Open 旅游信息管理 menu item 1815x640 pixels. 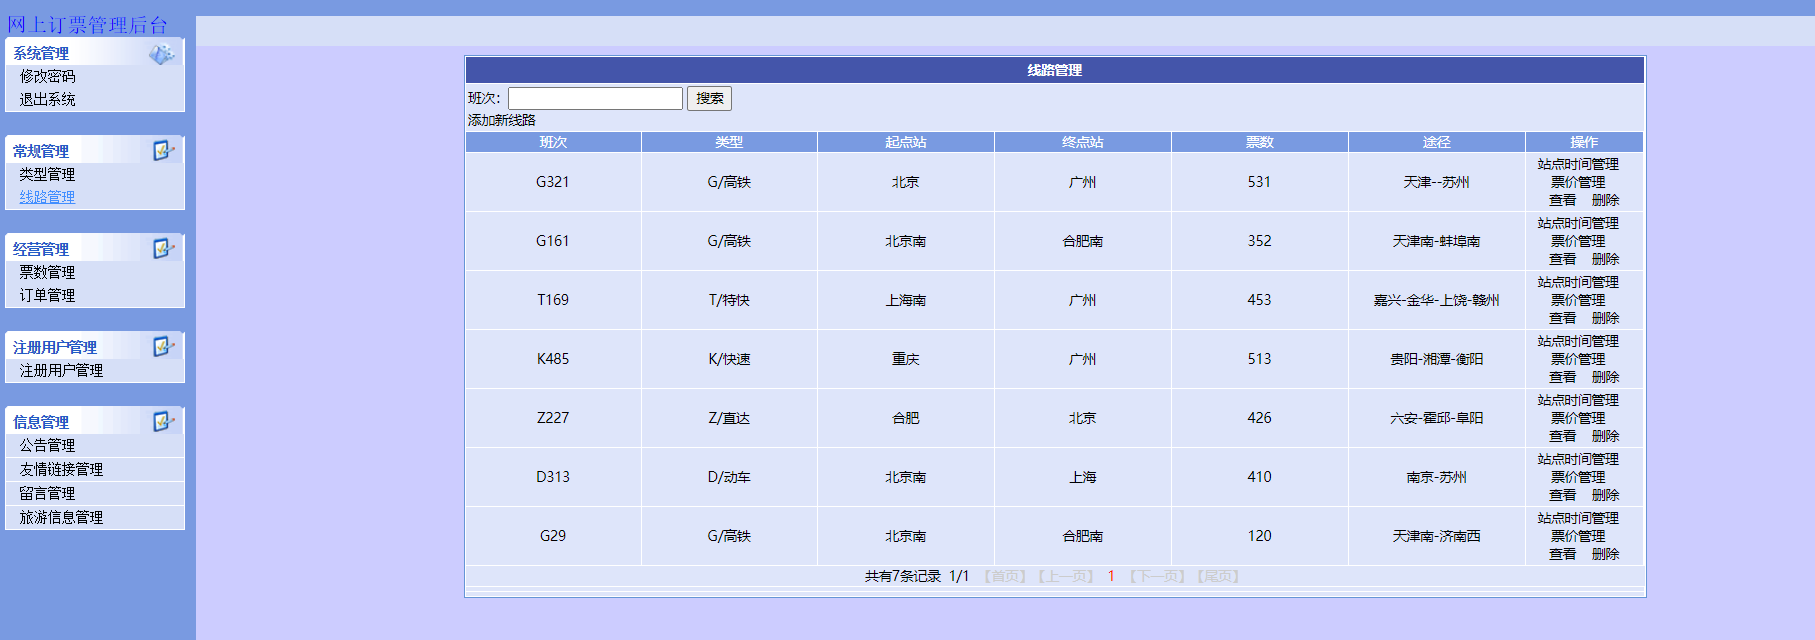61,517
